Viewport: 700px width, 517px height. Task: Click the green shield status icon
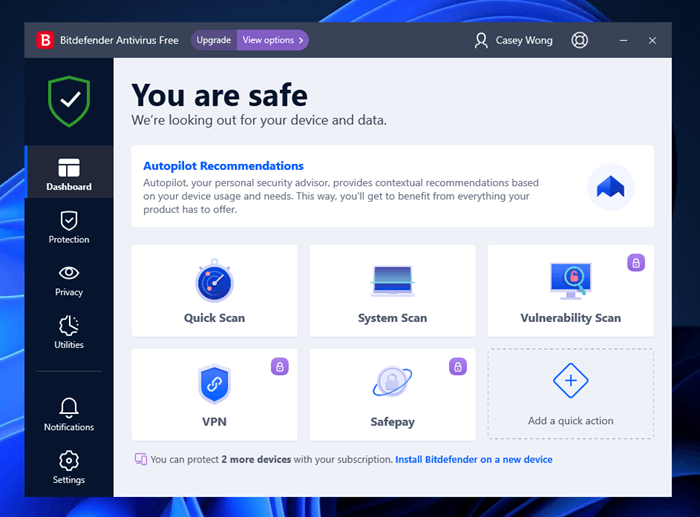69,101
